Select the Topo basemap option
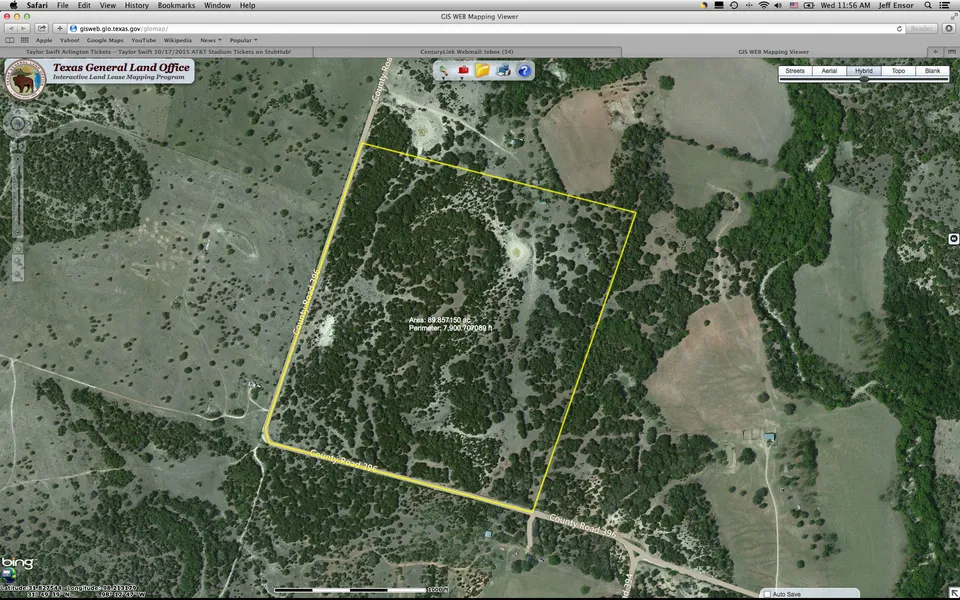This screenshot has height=600, width=960. 898,71
